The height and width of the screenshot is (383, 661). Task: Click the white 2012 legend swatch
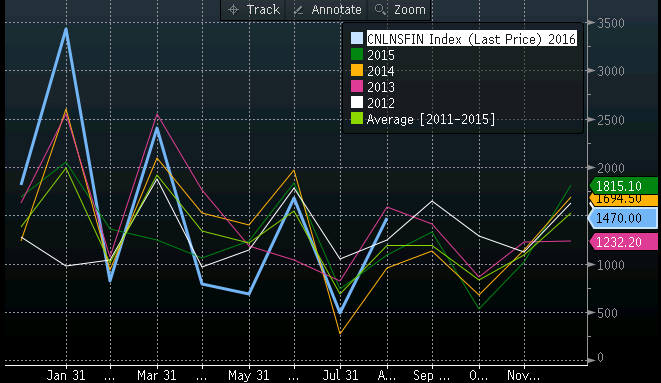point(357,102)
